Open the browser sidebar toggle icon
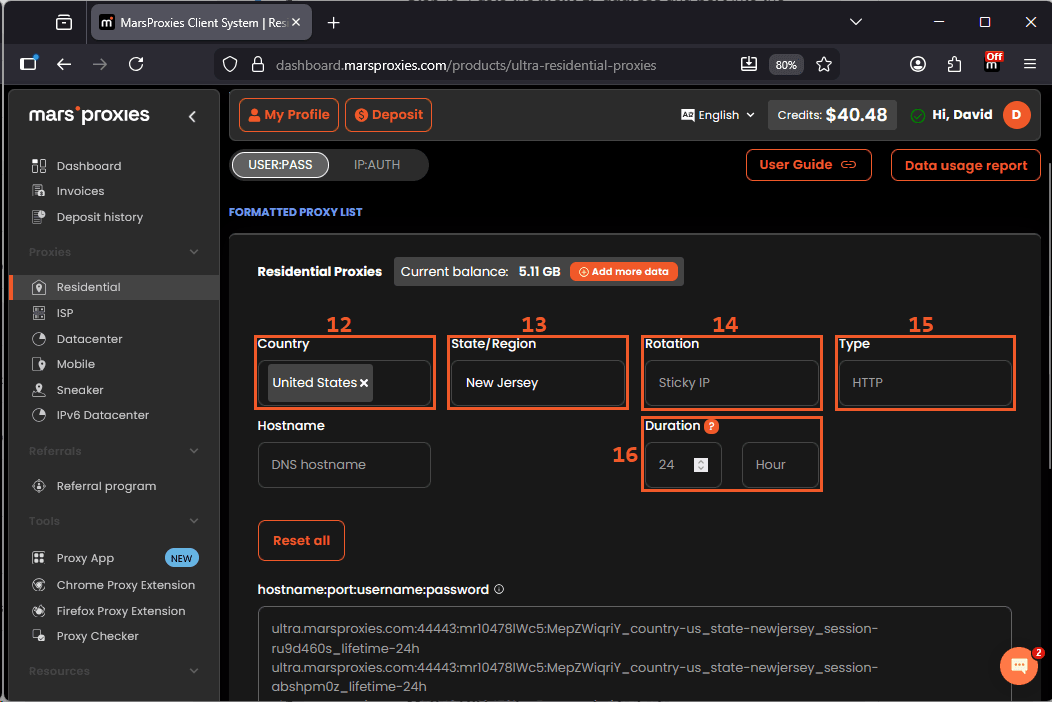Image resolution: width=1052 pixels, height=702 pixels. 28,64
